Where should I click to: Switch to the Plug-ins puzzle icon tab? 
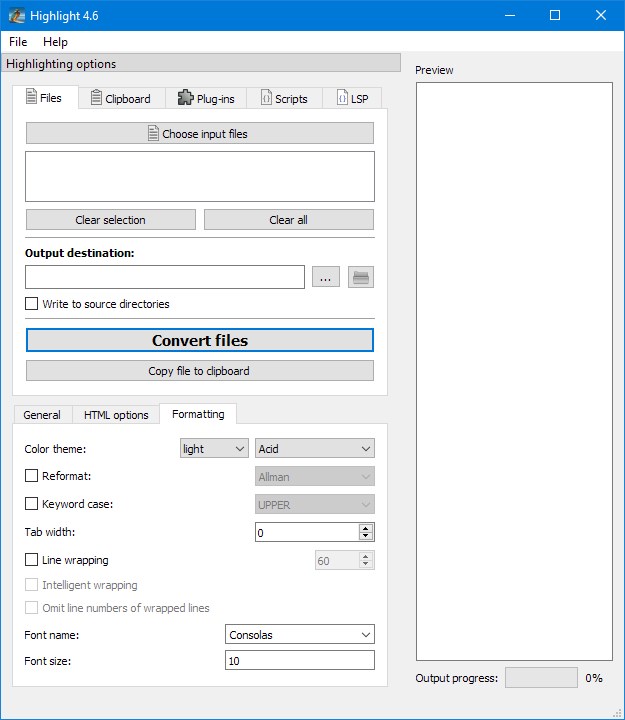tap(185, 98)
